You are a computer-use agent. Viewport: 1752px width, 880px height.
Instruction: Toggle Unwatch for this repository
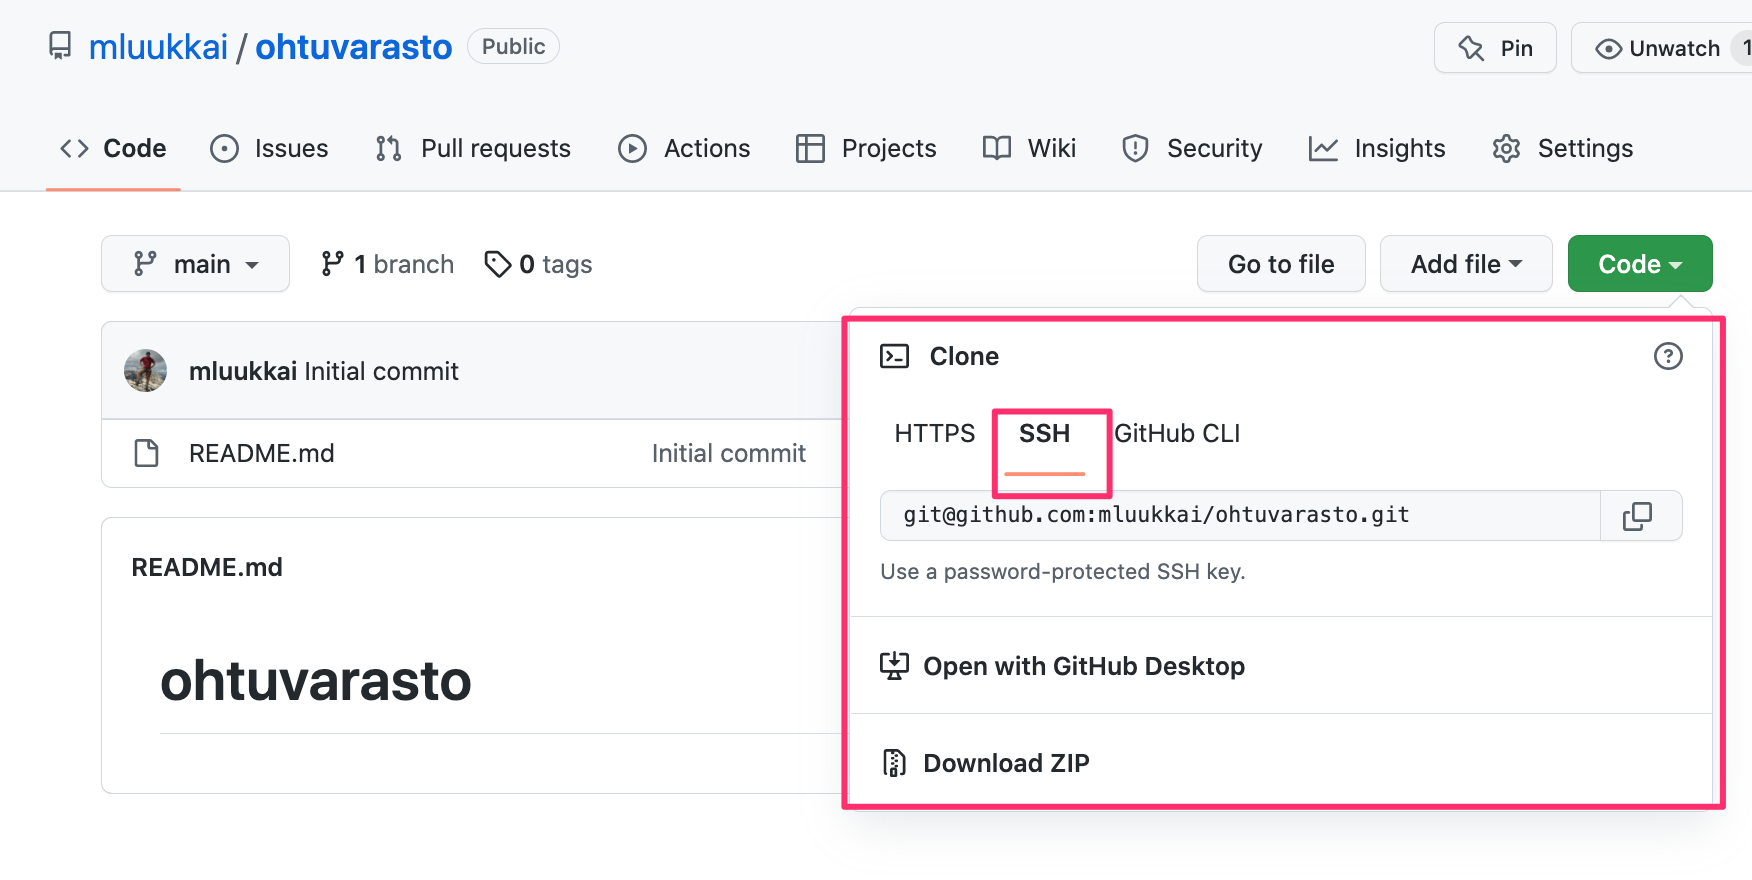pyautogui.click(x=1660, y=48)
